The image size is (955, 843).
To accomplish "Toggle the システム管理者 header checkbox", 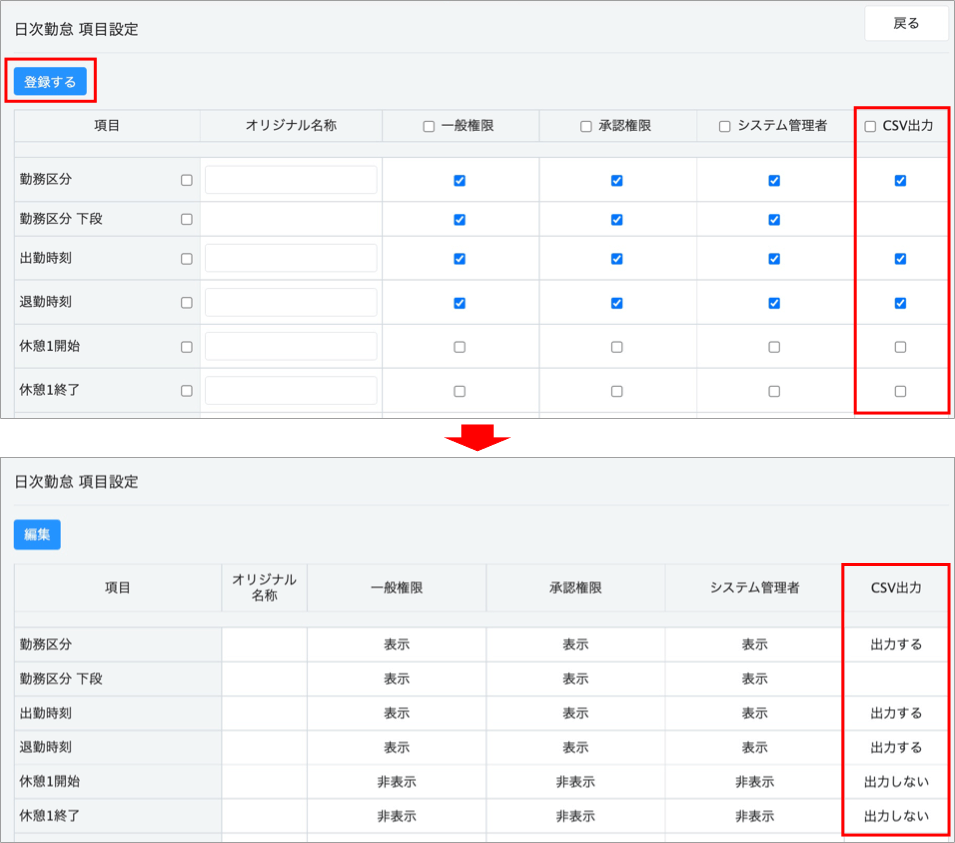I will [x=725, y=127].
